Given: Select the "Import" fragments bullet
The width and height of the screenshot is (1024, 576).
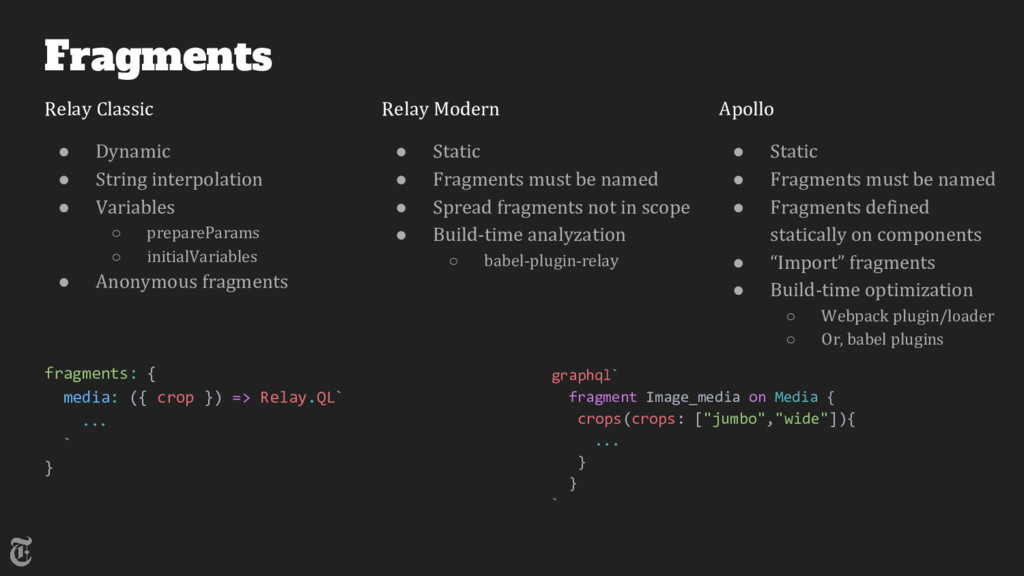Looking at the screenshot, I should pyautogui.click(x=852, y=263).
